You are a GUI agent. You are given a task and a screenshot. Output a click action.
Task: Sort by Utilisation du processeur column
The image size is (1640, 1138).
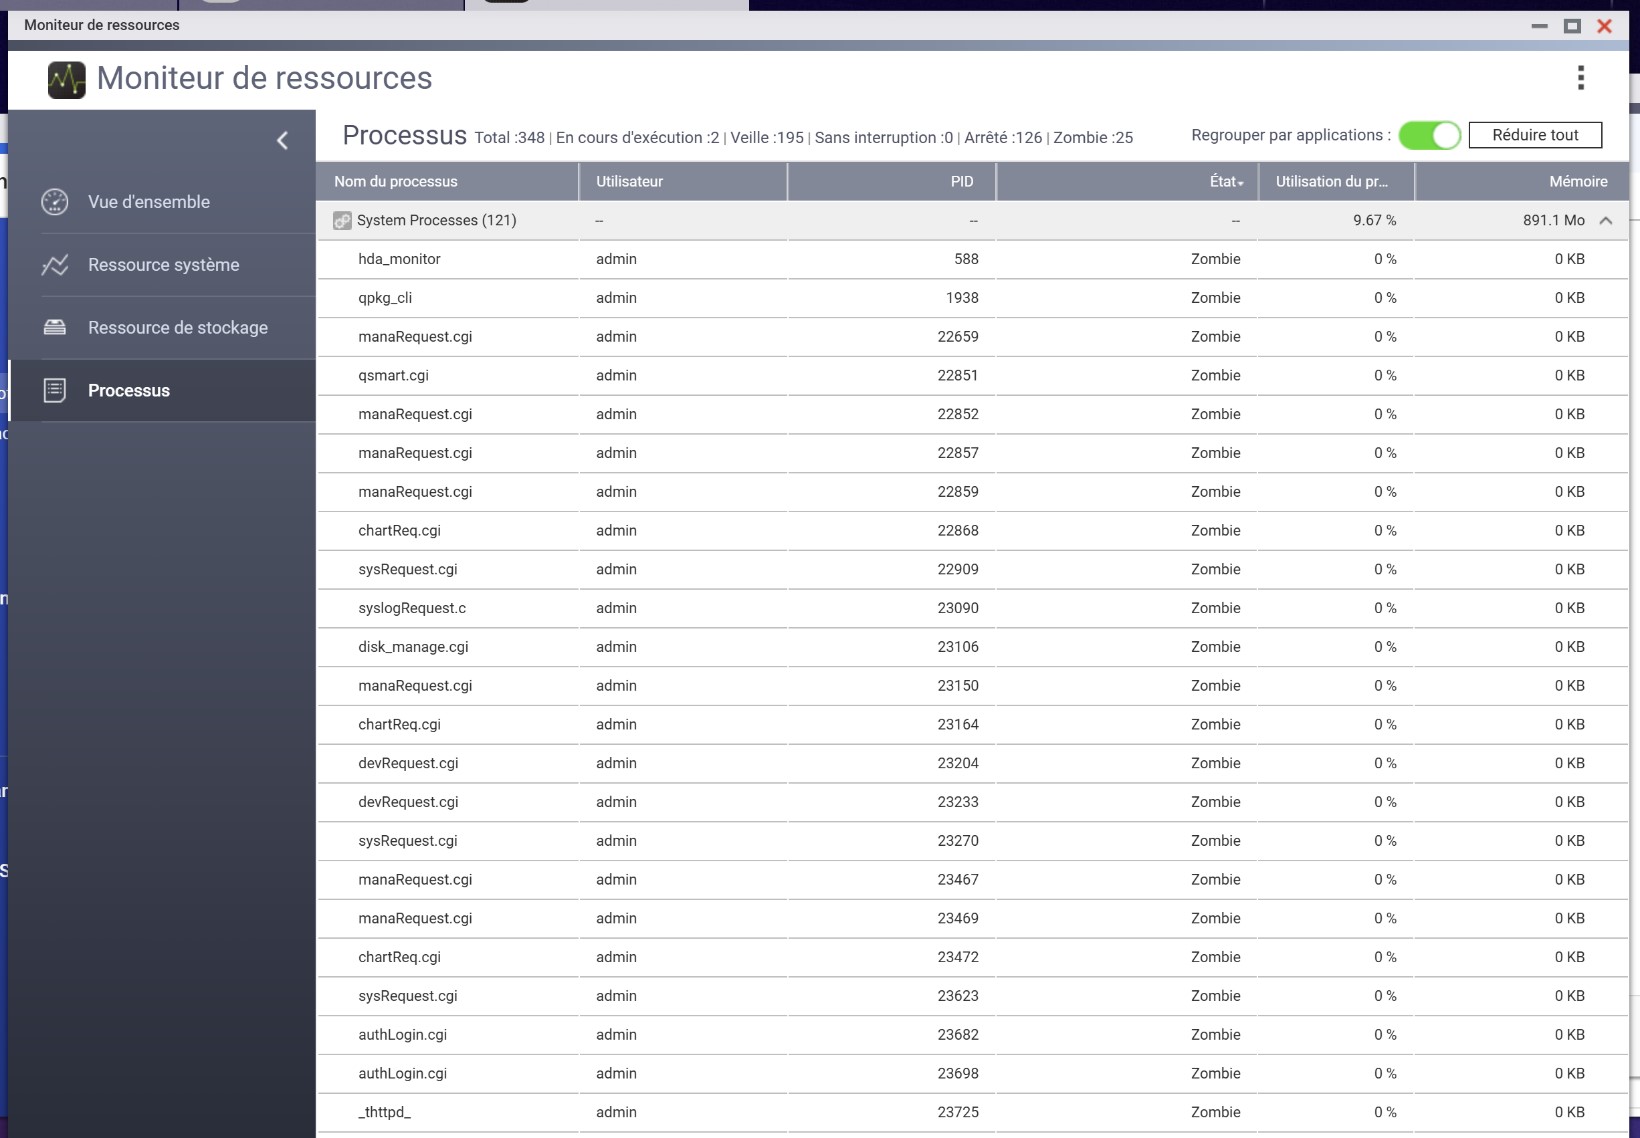(x=1331, y=182)
